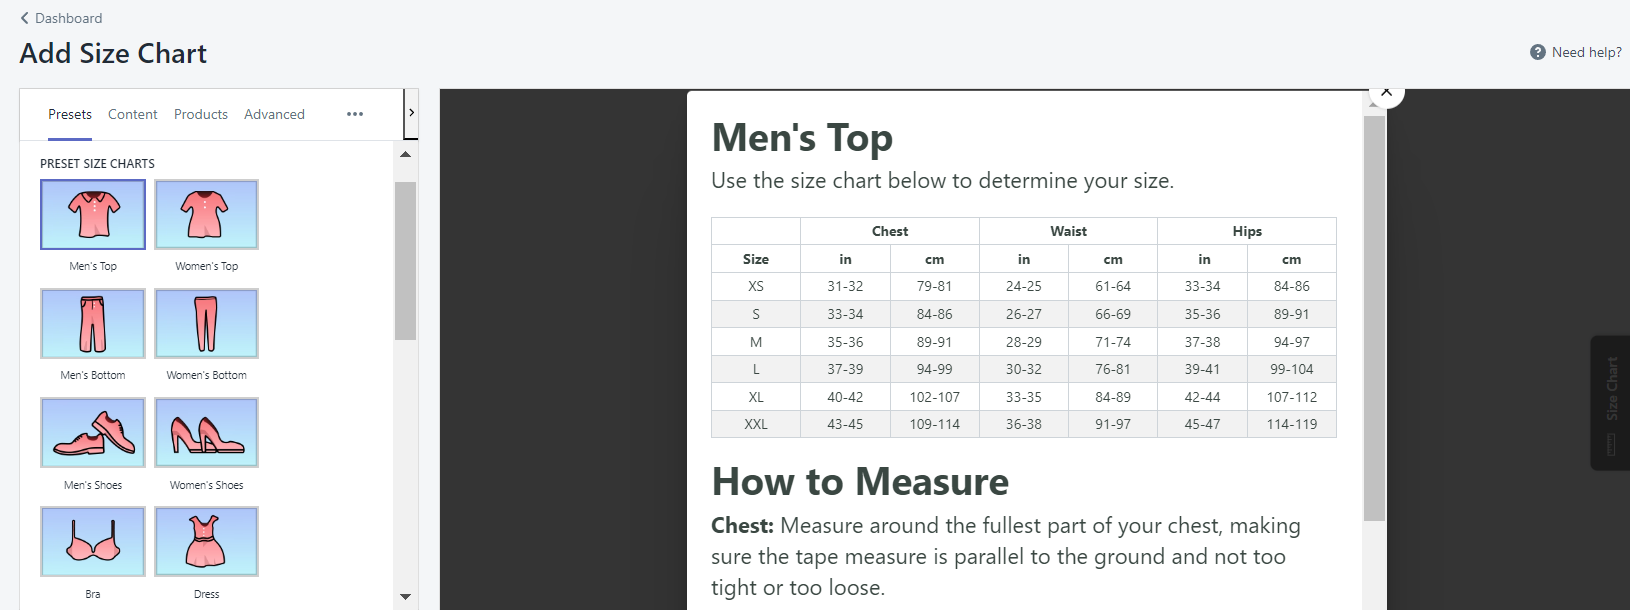Open the three-dot more options menu
1630x610 pixels.
[355, 114]
